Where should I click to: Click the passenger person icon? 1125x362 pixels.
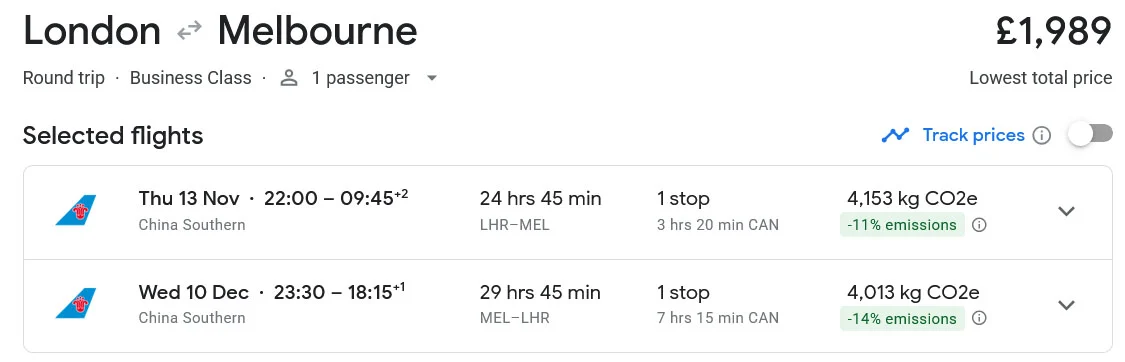pyautogui.click(x=289, y=77)
